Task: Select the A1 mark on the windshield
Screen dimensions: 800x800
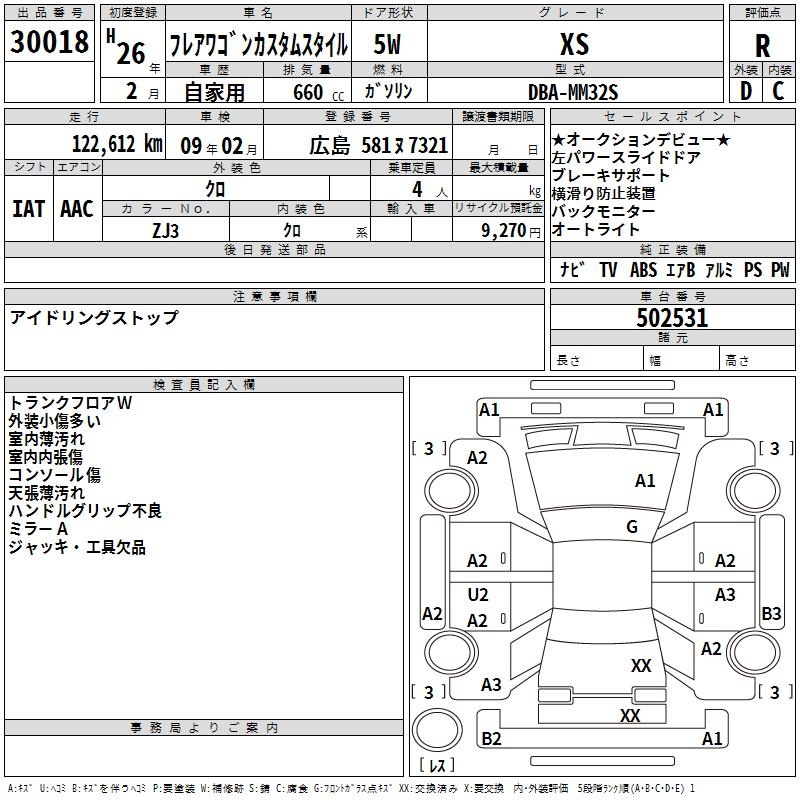Action: tap(645, 481)
